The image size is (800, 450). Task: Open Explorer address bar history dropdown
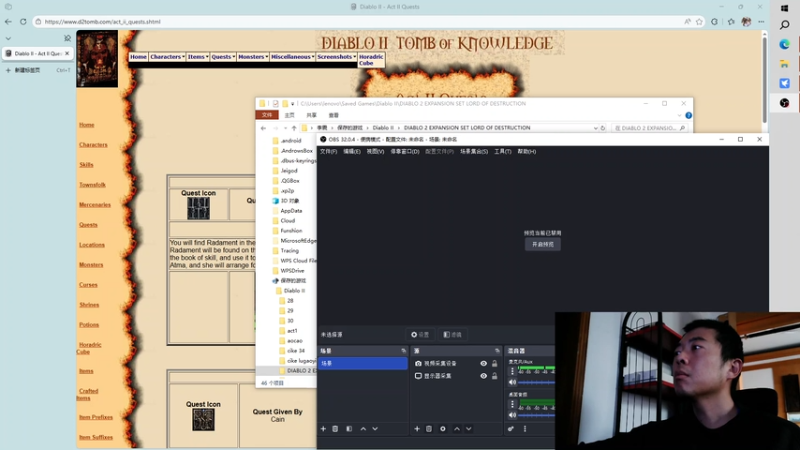tap(595, 128)
